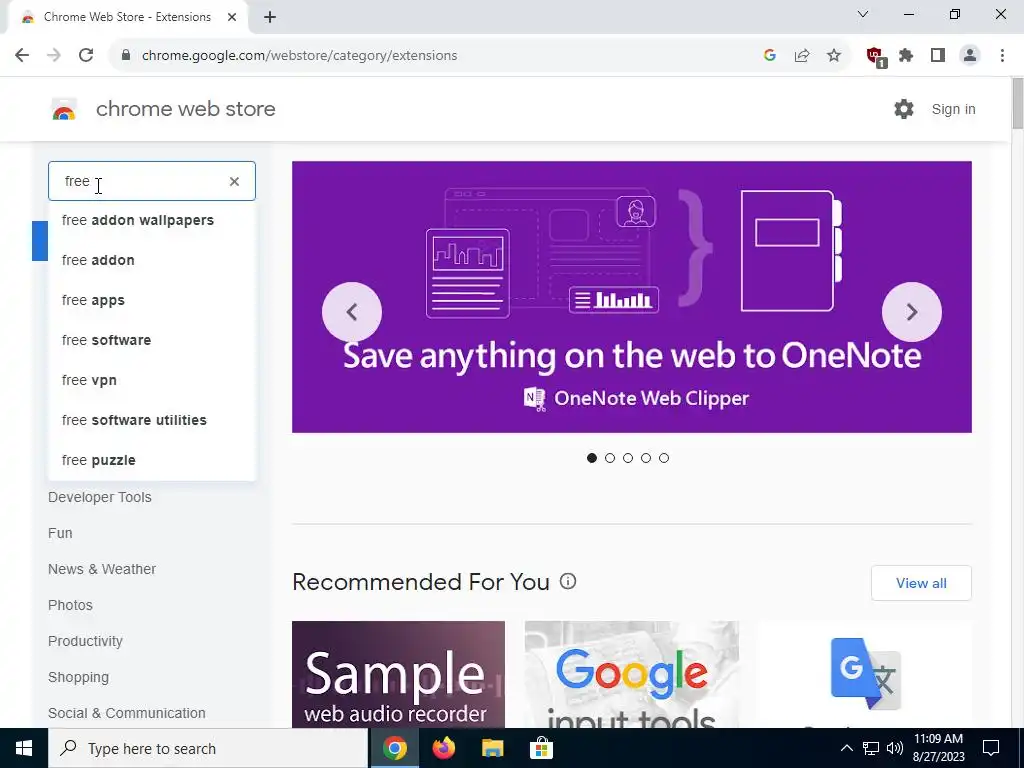The image size is (1024, 768).
Task: Click View all recommended extensions
Action: [x=921, y=583]
